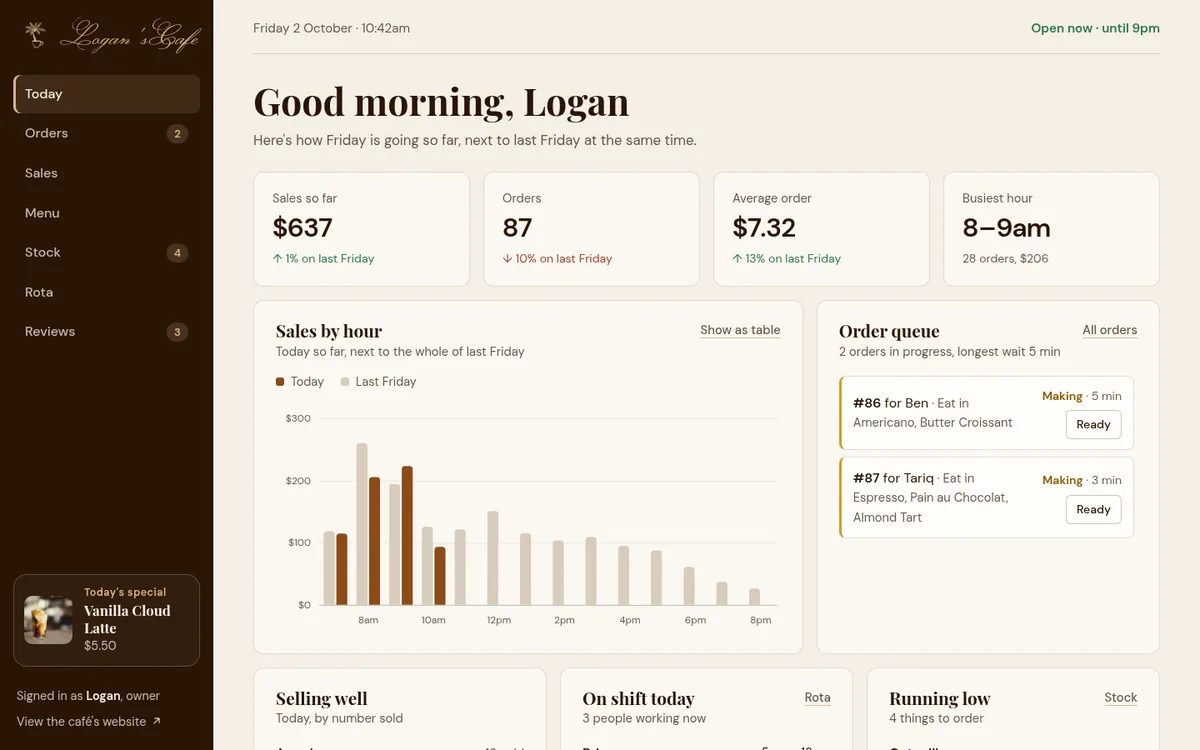Go to Orders in sidebar
Screen dimensions: 1200x750
coord(107,133)
